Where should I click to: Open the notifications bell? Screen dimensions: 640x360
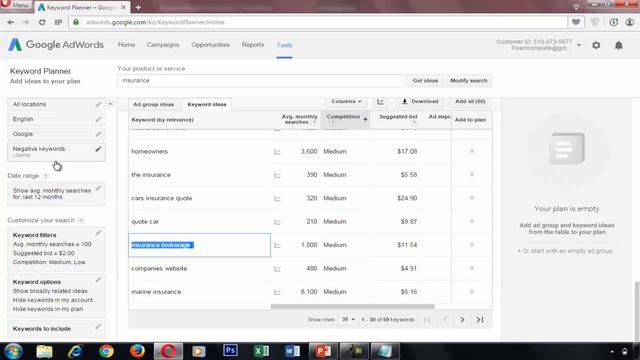[619, 45]
